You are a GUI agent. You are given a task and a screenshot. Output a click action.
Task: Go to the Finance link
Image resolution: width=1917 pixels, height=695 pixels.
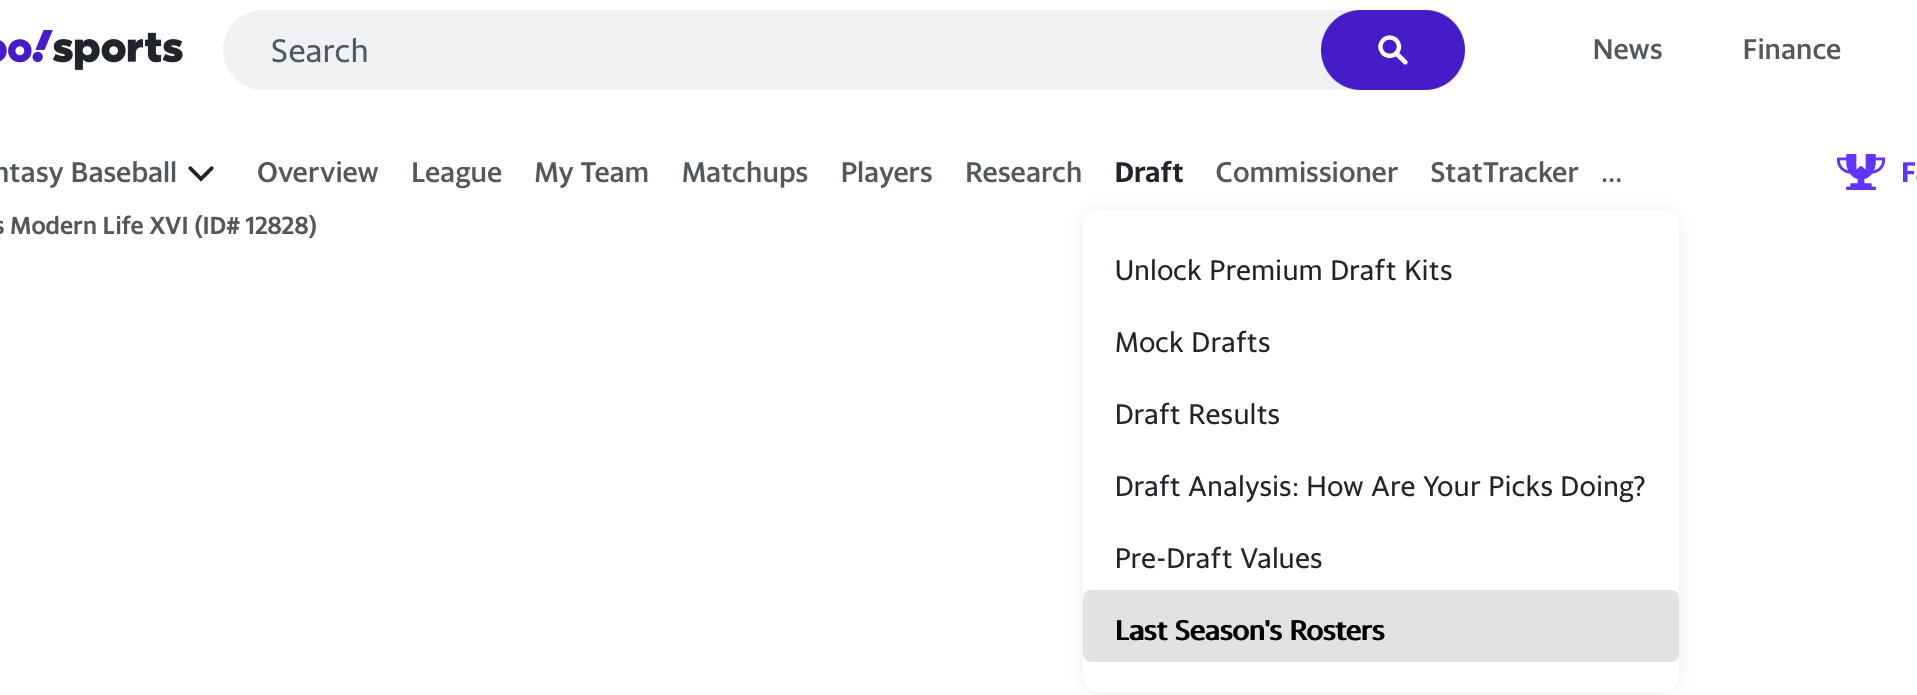tap(1790, 50)
